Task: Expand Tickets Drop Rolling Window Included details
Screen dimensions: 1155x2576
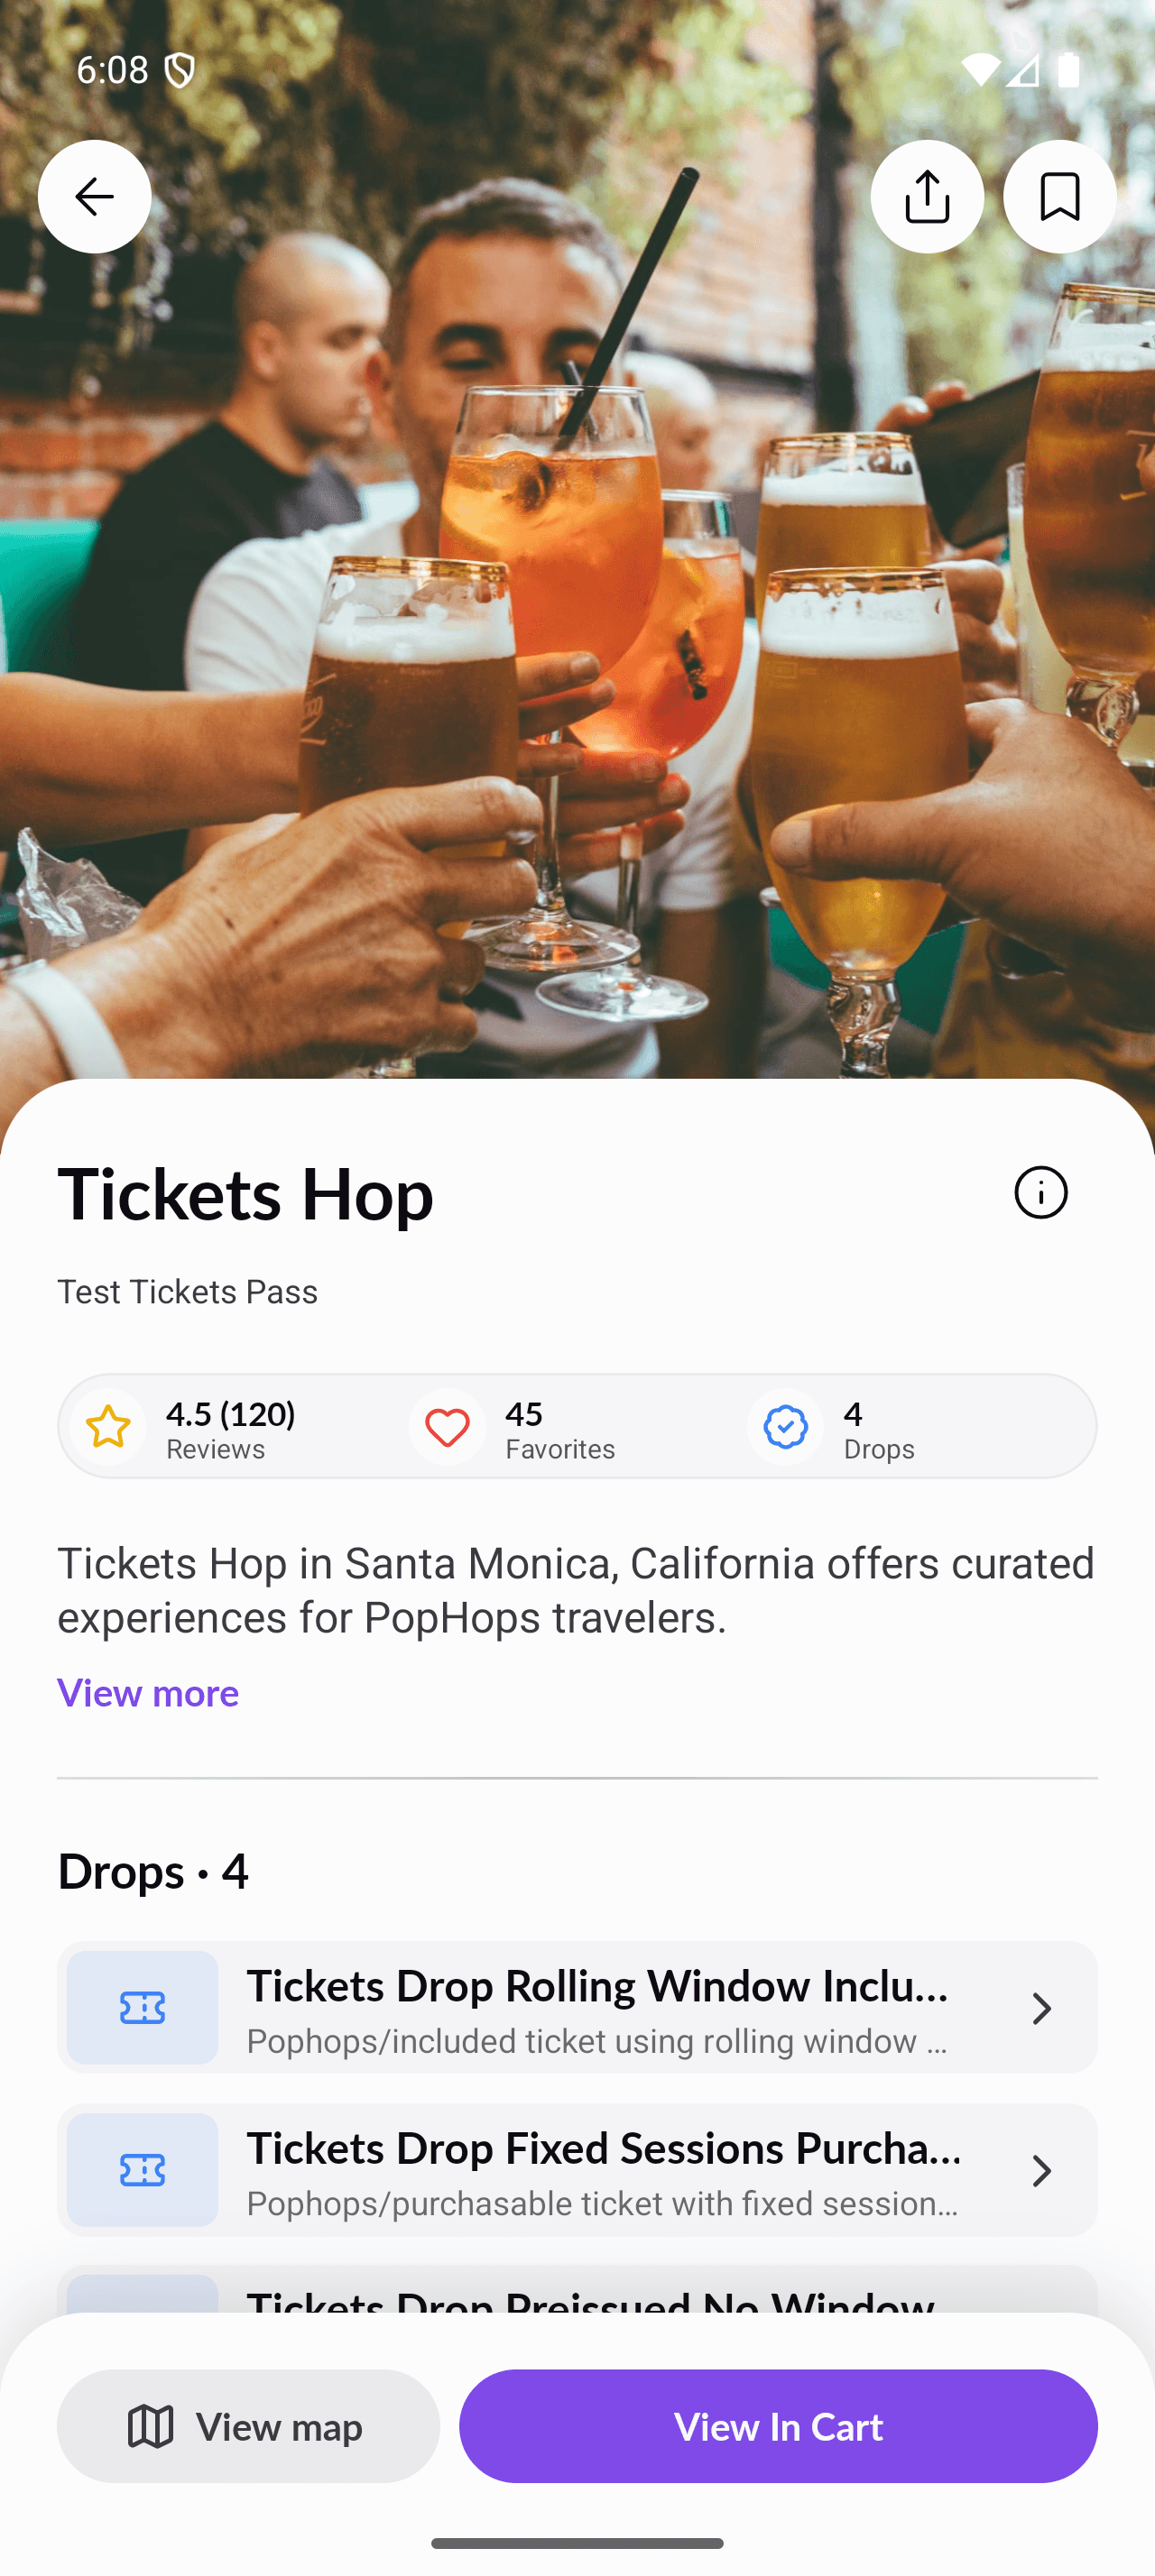Action: pyautogui.click(x=578, y=2008)
